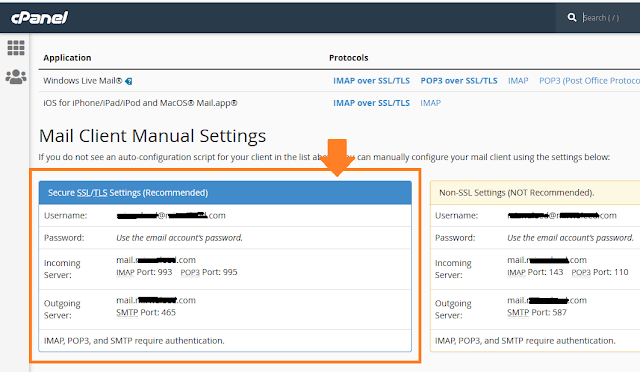Open iOS plain IMAP link
The height and width of the screenshot is (372, 640).
click(x=431, y=103)
